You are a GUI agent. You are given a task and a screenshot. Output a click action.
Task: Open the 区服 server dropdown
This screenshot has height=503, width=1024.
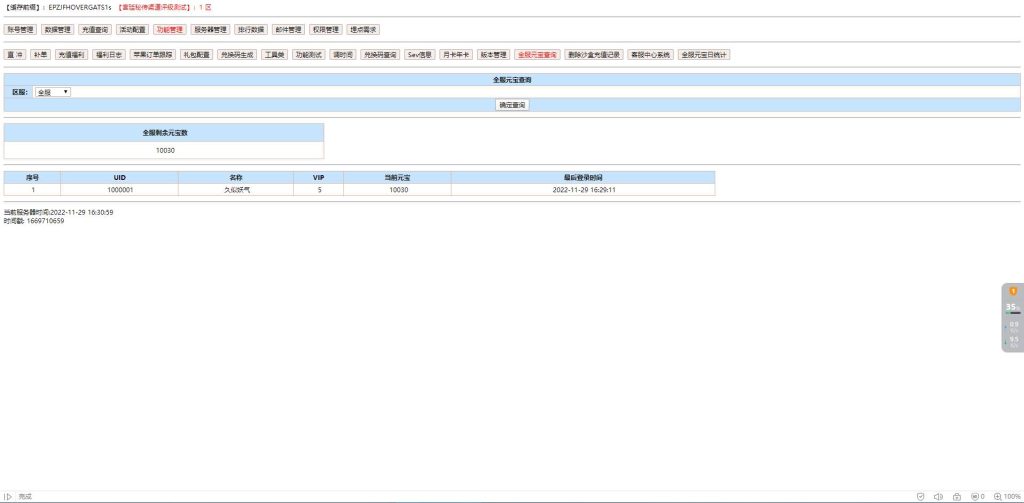tap(52, 92)
